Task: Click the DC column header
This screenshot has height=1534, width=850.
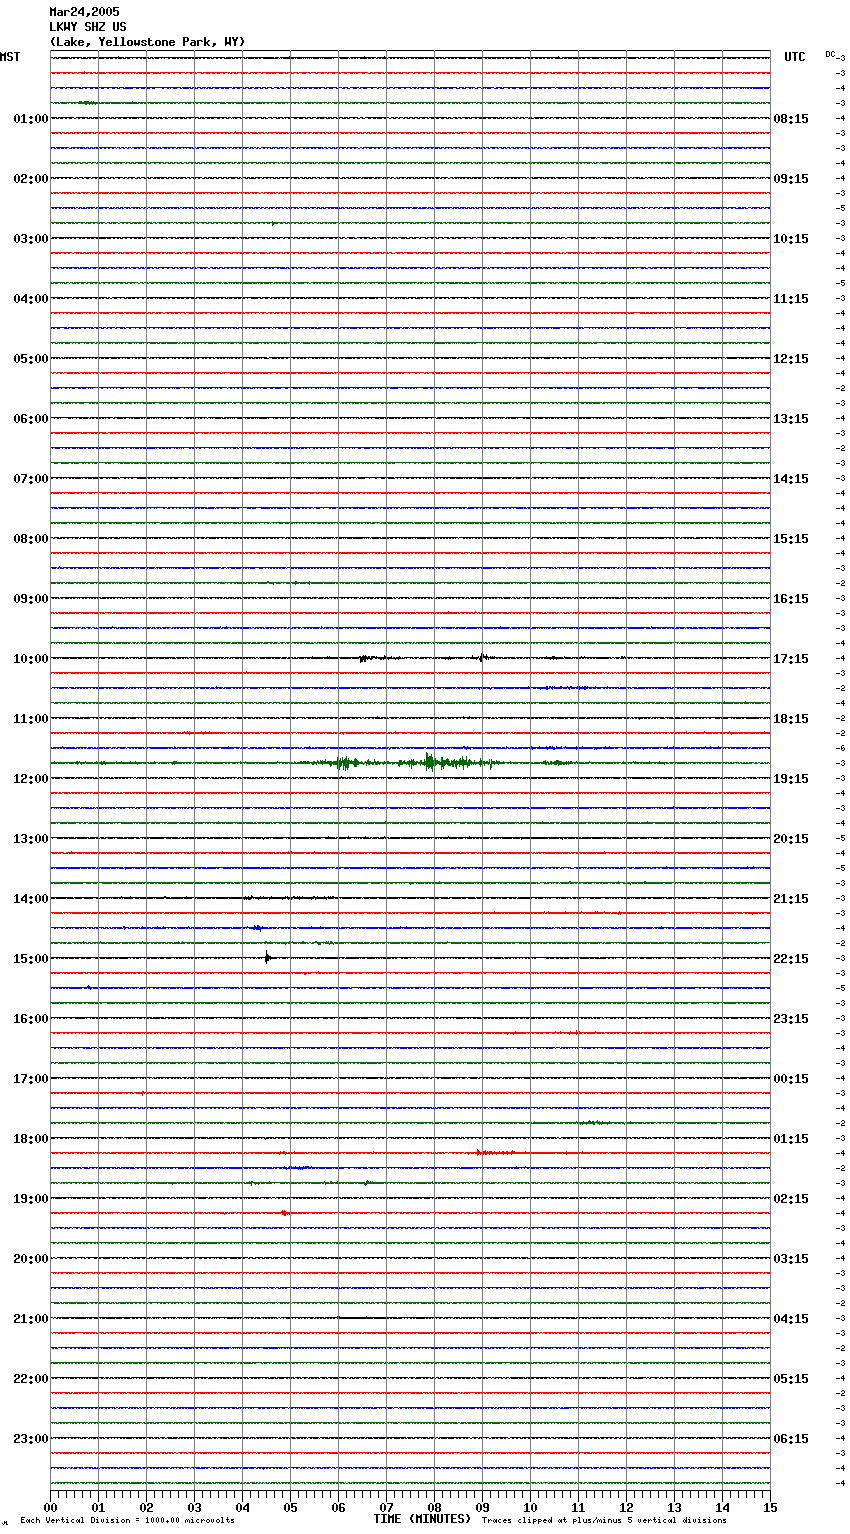Action: (830, 54)
